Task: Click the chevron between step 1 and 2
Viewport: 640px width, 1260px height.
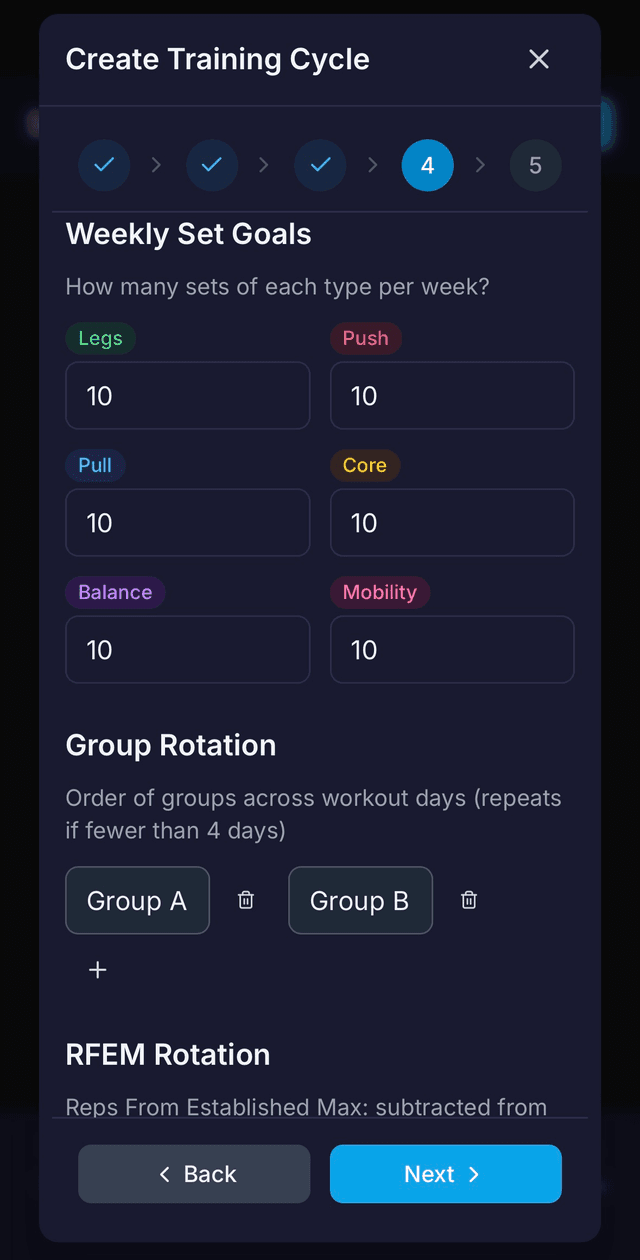Action: tap(157, 165)
